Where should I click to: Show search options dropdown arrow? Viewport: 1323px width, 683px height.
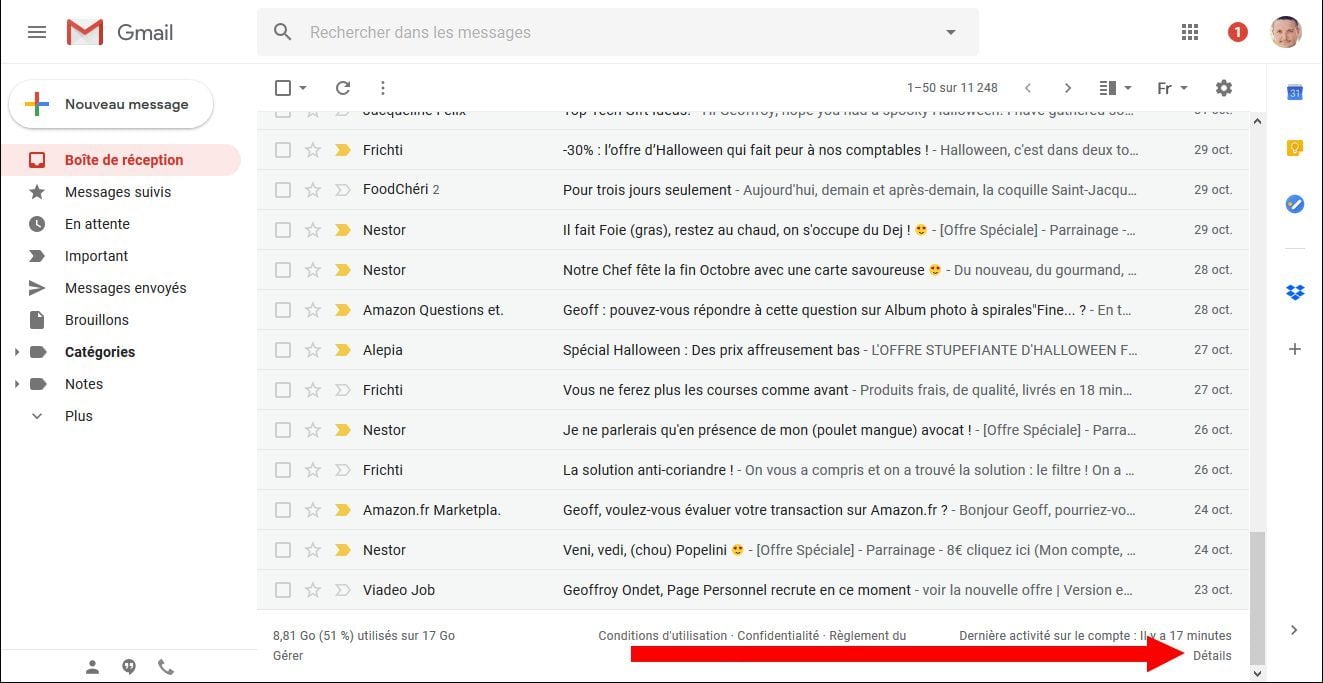[x=951, y=32]
